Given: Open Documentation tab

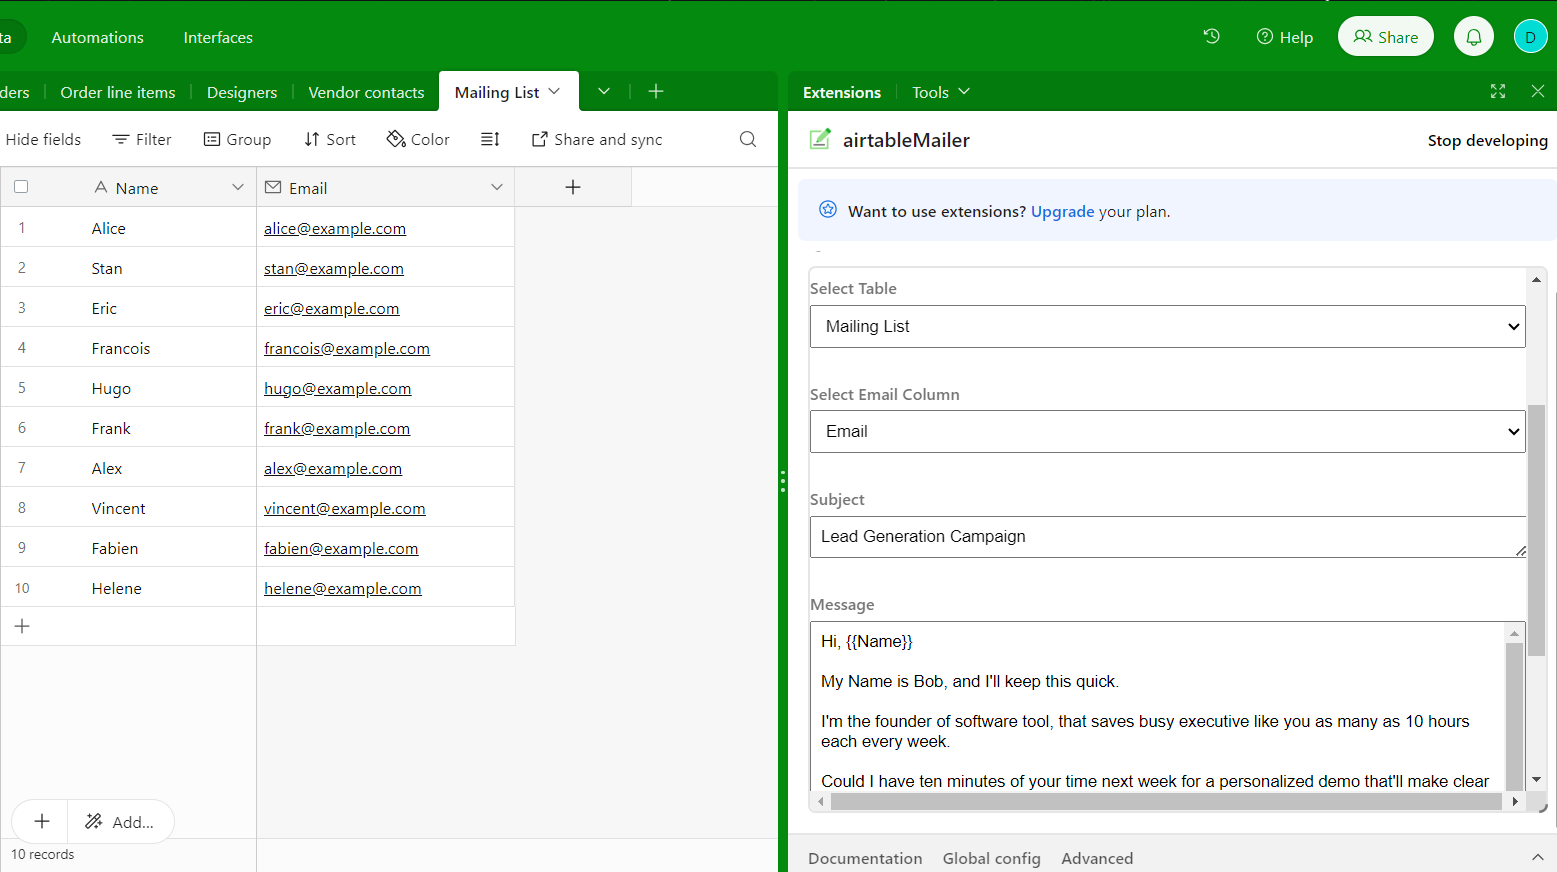Looking at the screenshot, I should point(865,858).
